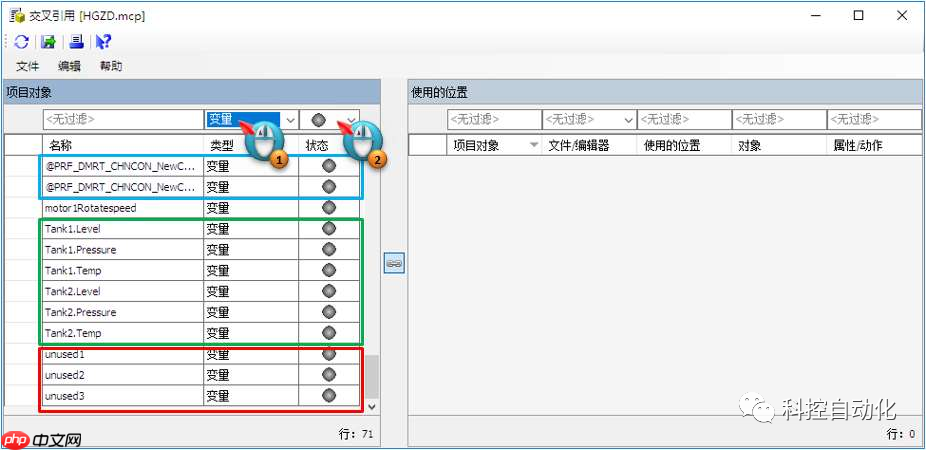Click the filter field above 项目对象 column
This screenshot has height=450, width=926.
pyautogui.click(x=494, y=119)
